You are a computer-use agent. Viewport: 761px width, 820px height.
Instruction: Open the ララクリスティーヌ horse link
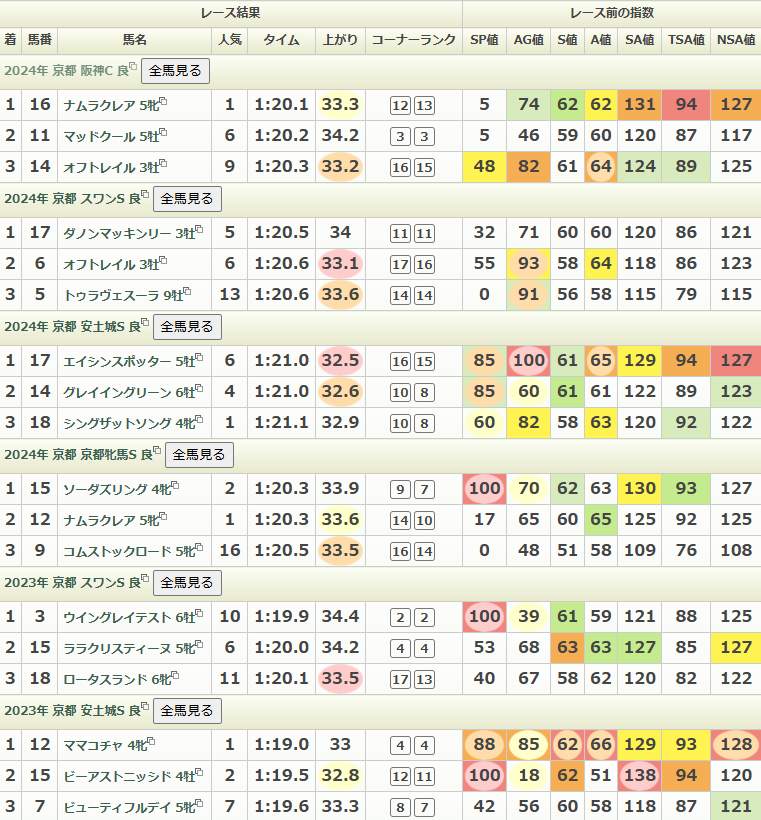117,648
